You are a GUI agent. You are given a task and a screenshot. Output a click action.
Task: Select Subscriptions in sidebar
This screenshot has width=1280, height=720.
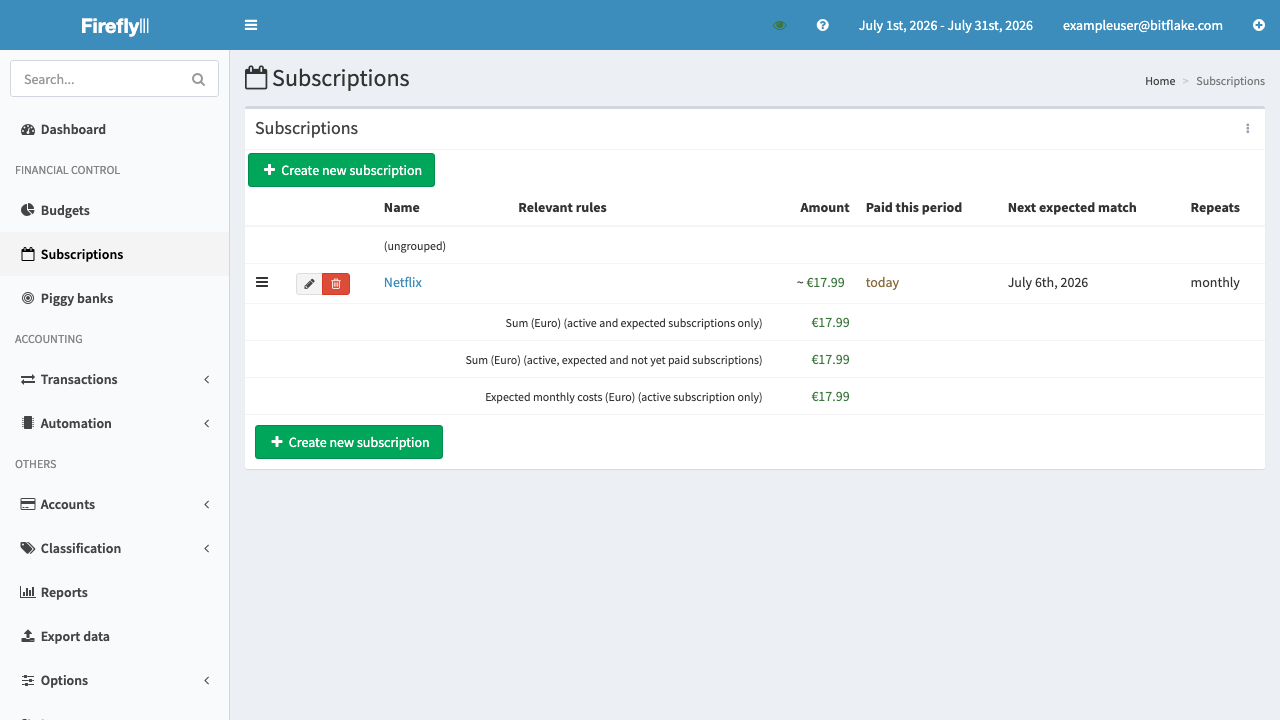[115, 254]
